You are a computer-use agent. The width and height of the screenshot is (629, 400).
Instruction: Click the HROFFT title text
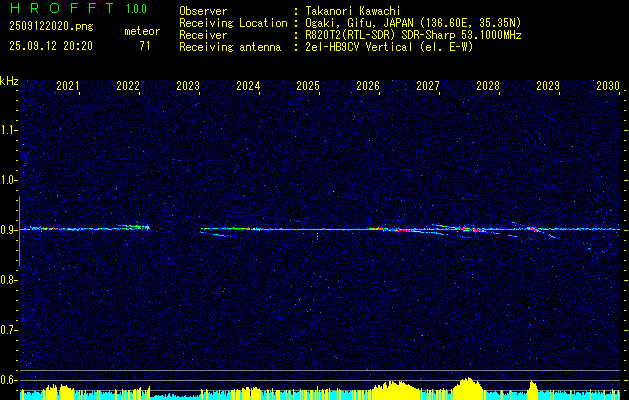coord(62,8)
